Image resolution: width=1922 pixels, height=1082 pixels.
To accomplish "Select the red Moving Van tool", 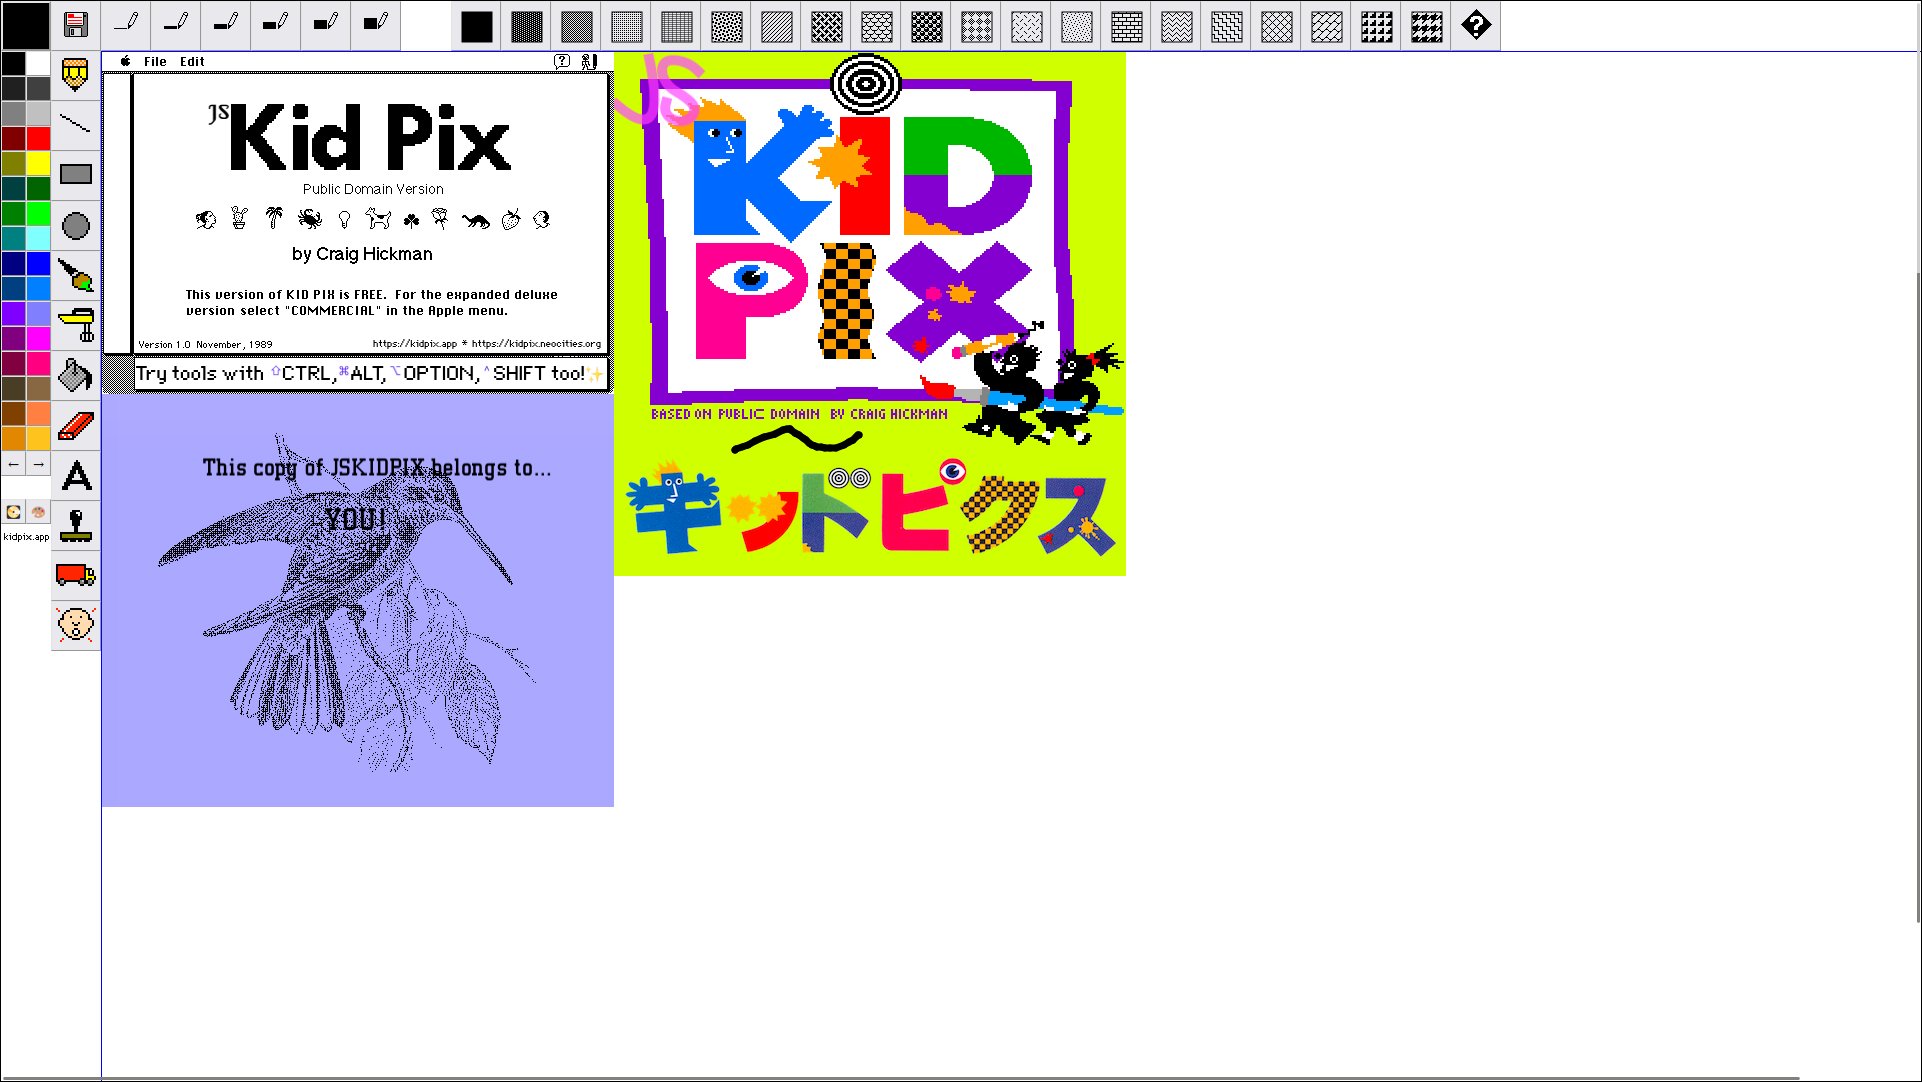I will click(76, 575).
